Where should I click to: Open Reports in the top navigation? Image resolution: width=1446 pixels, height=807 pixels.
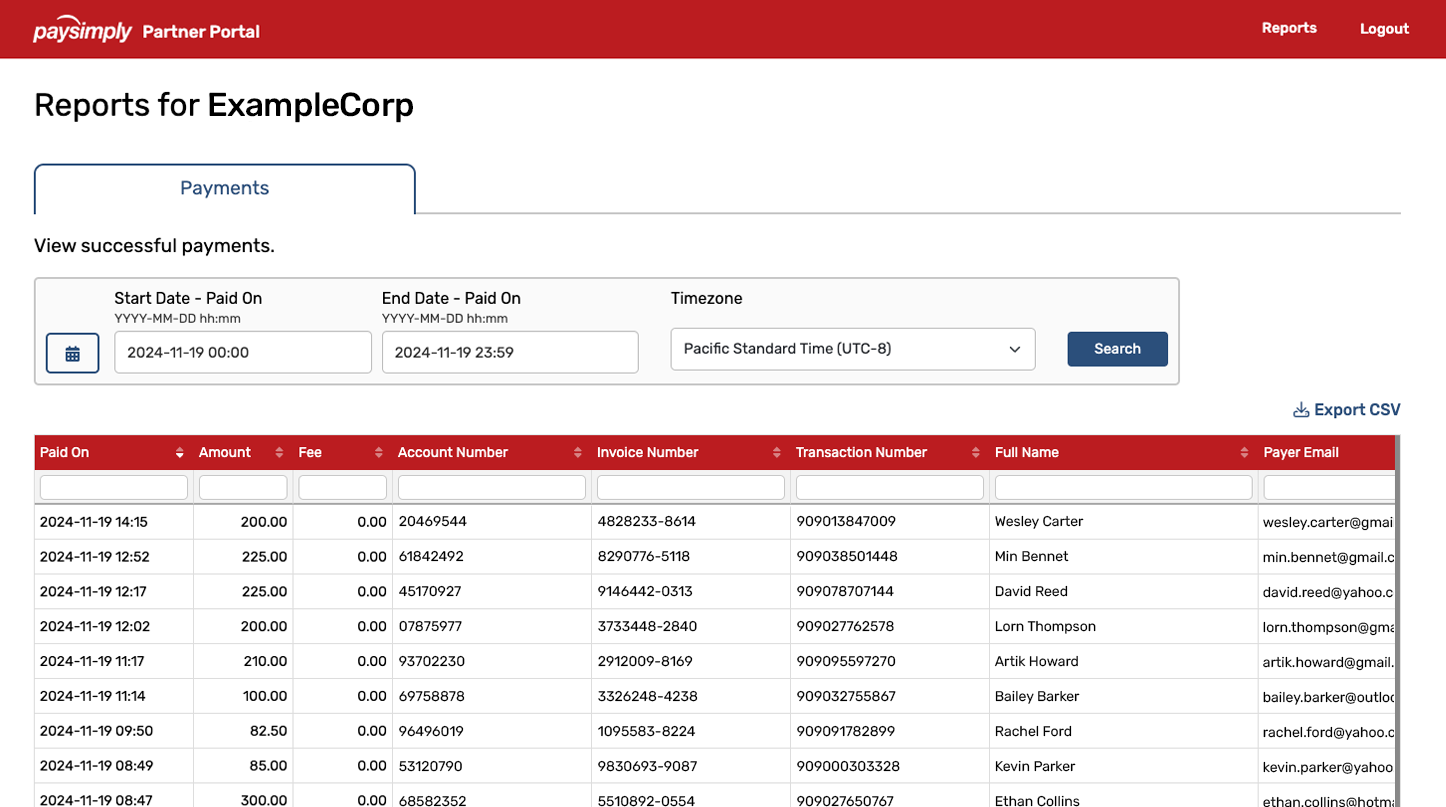tap(1289, 28)
